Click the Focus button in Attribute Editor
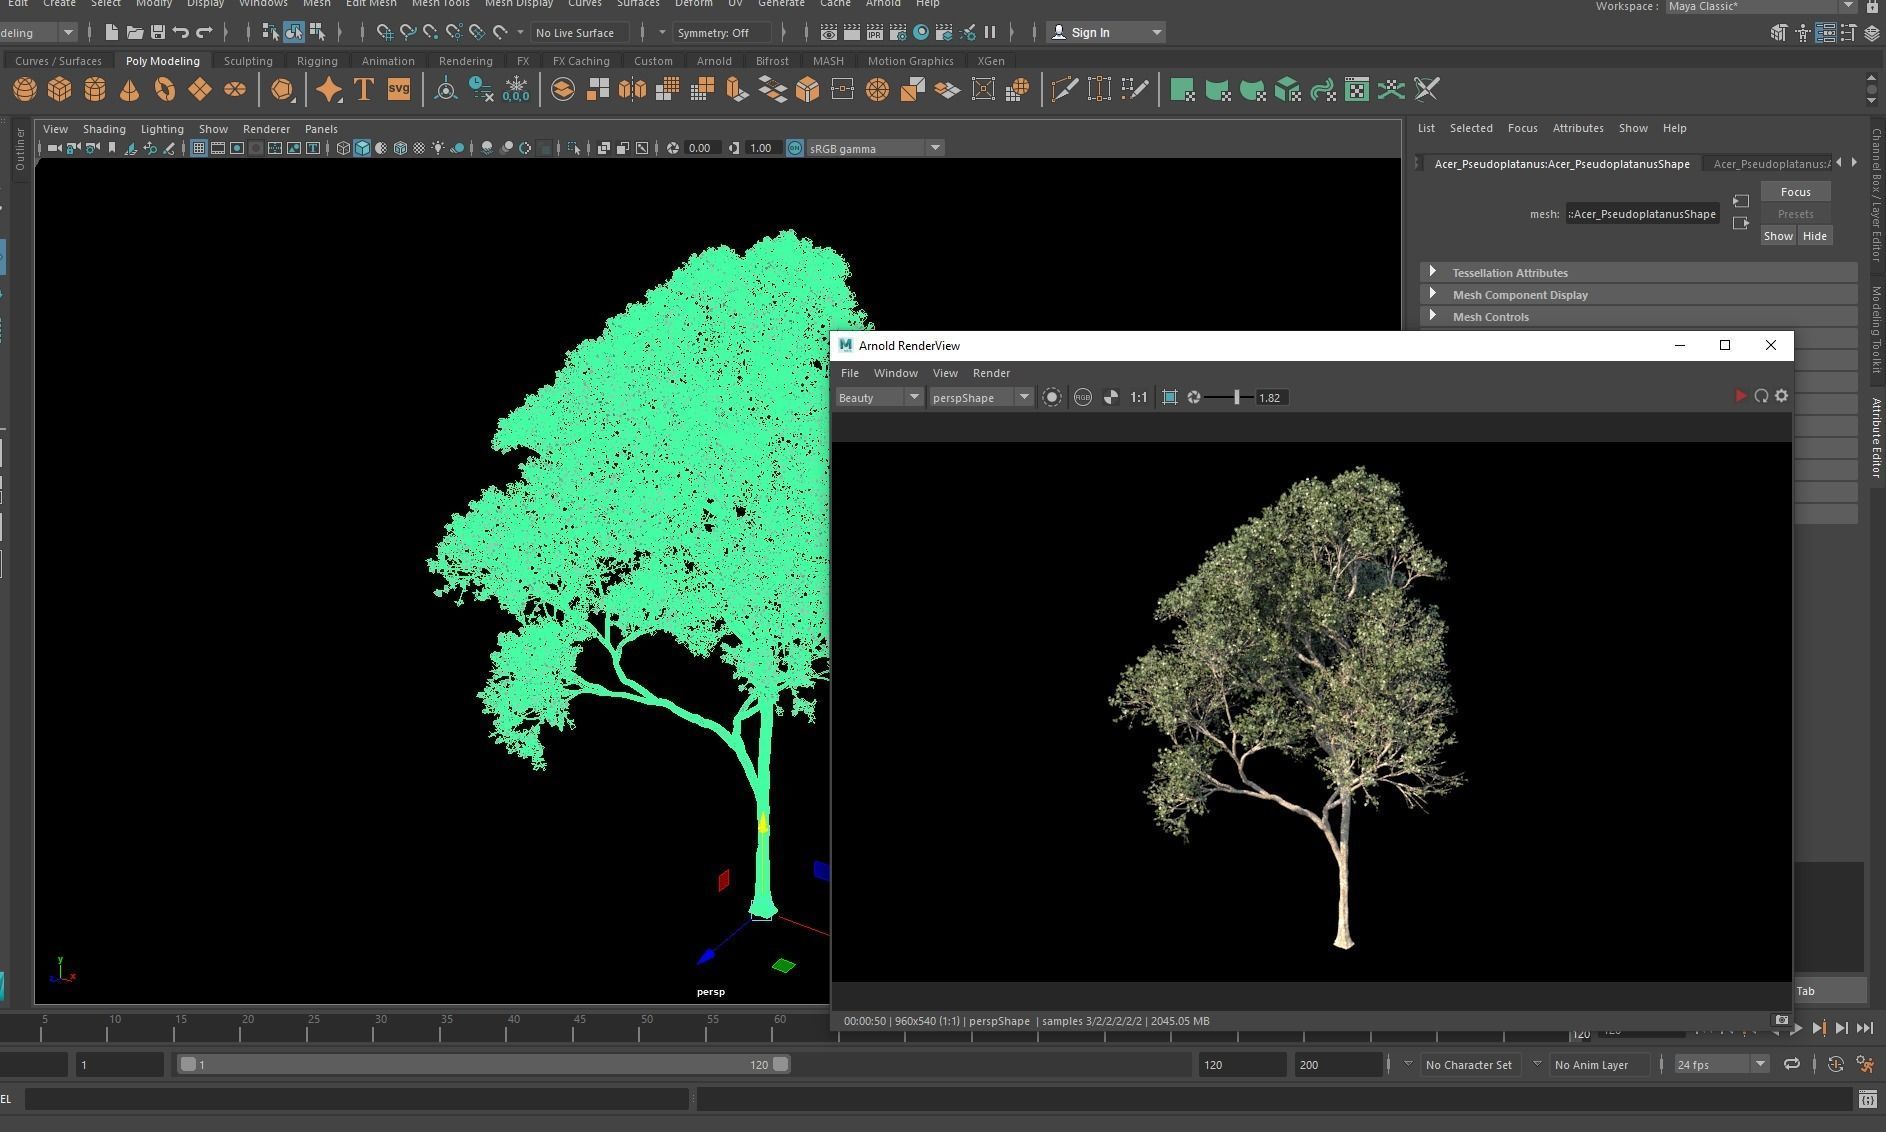 tap(1795, 192)
